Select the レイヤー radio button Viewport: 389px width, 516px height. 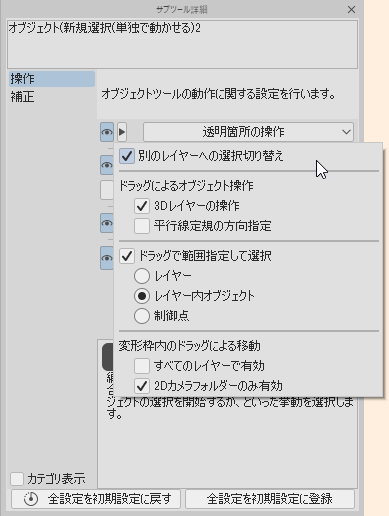(142, 276)
